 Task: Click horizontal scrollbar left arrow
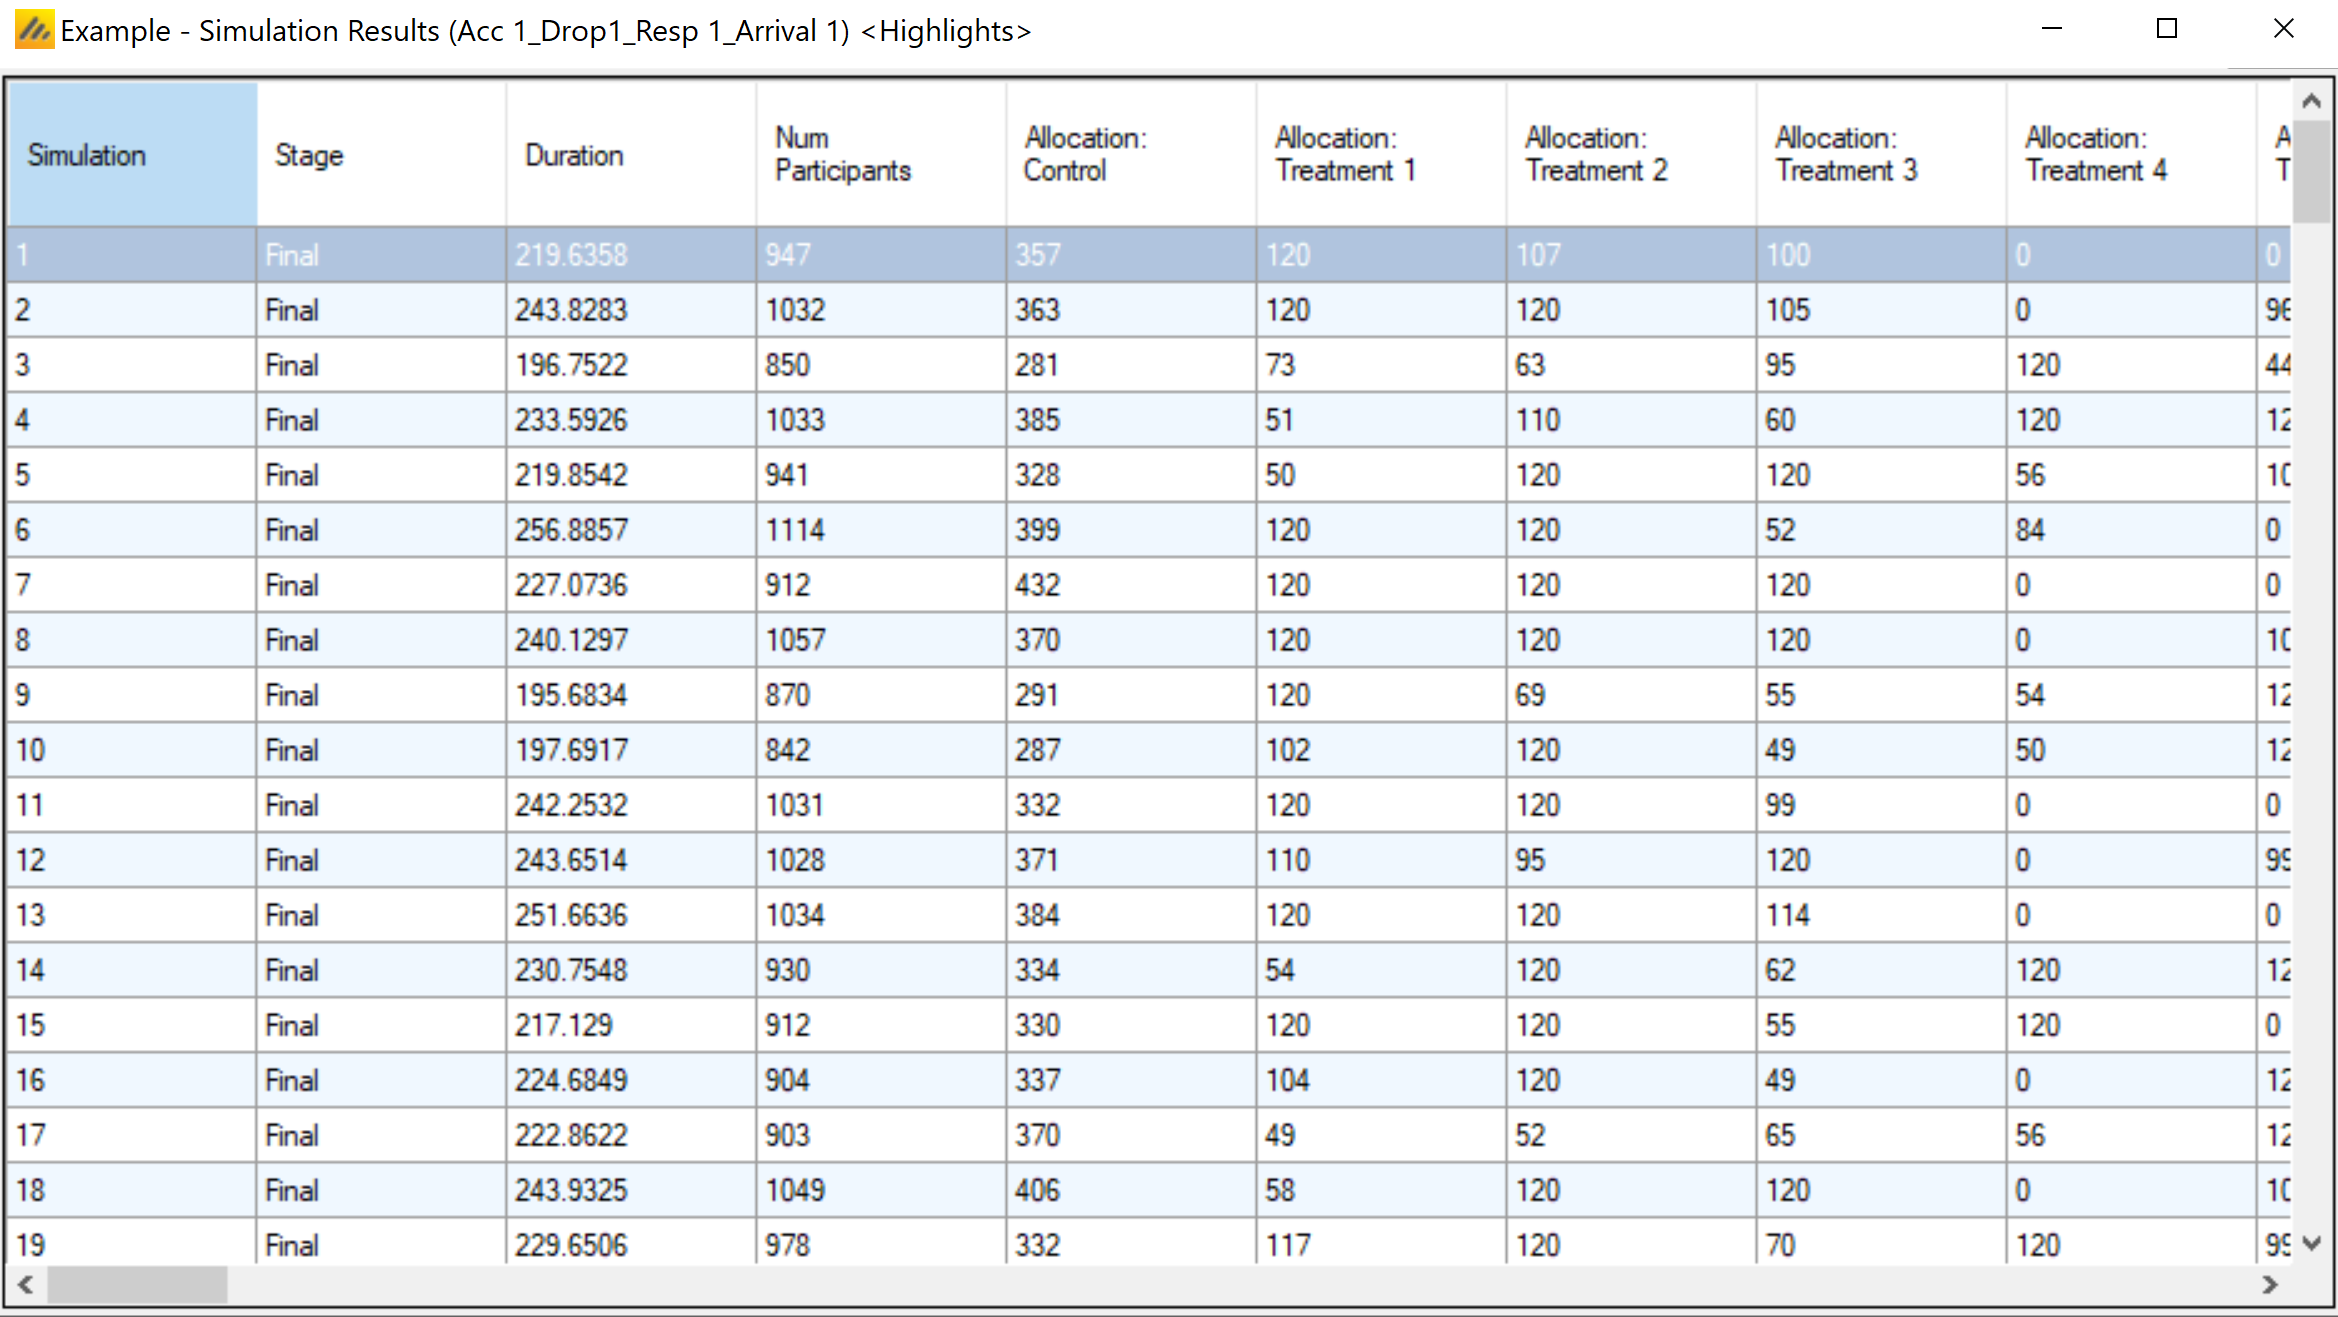(x=26, y=1285)
